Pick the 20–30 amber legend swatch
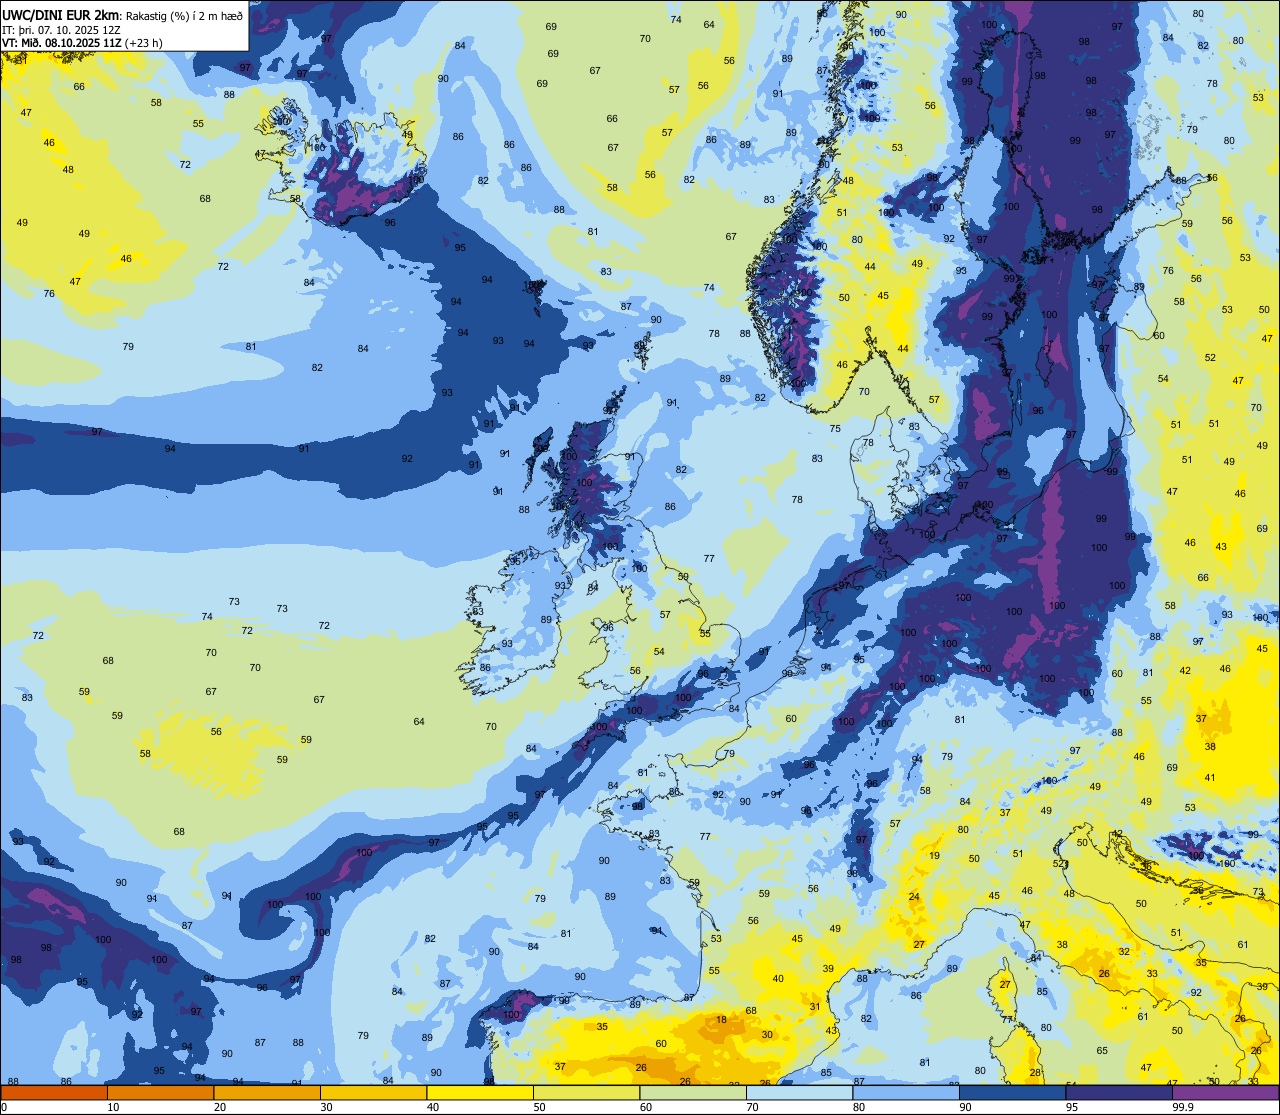 click(x=267, y=1093)
